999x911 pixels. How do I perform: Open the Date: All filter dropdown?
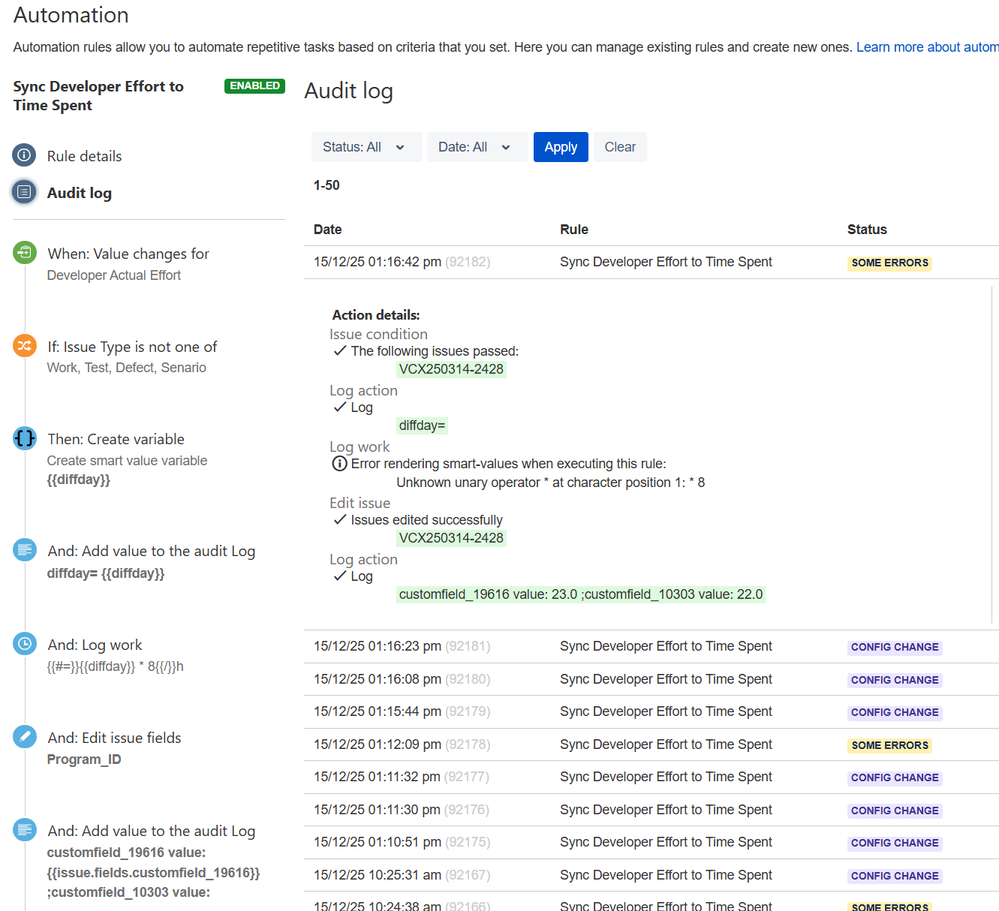click(x=477, y=147)
